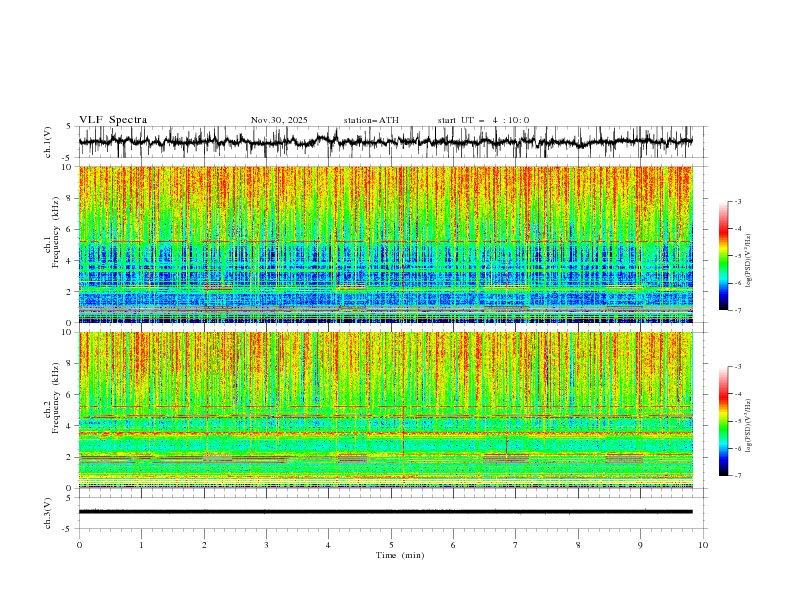Click the 'ch.3(V)' waveform axis label
This screenshot has width=792, height=612.
click(x=48, y=513)
